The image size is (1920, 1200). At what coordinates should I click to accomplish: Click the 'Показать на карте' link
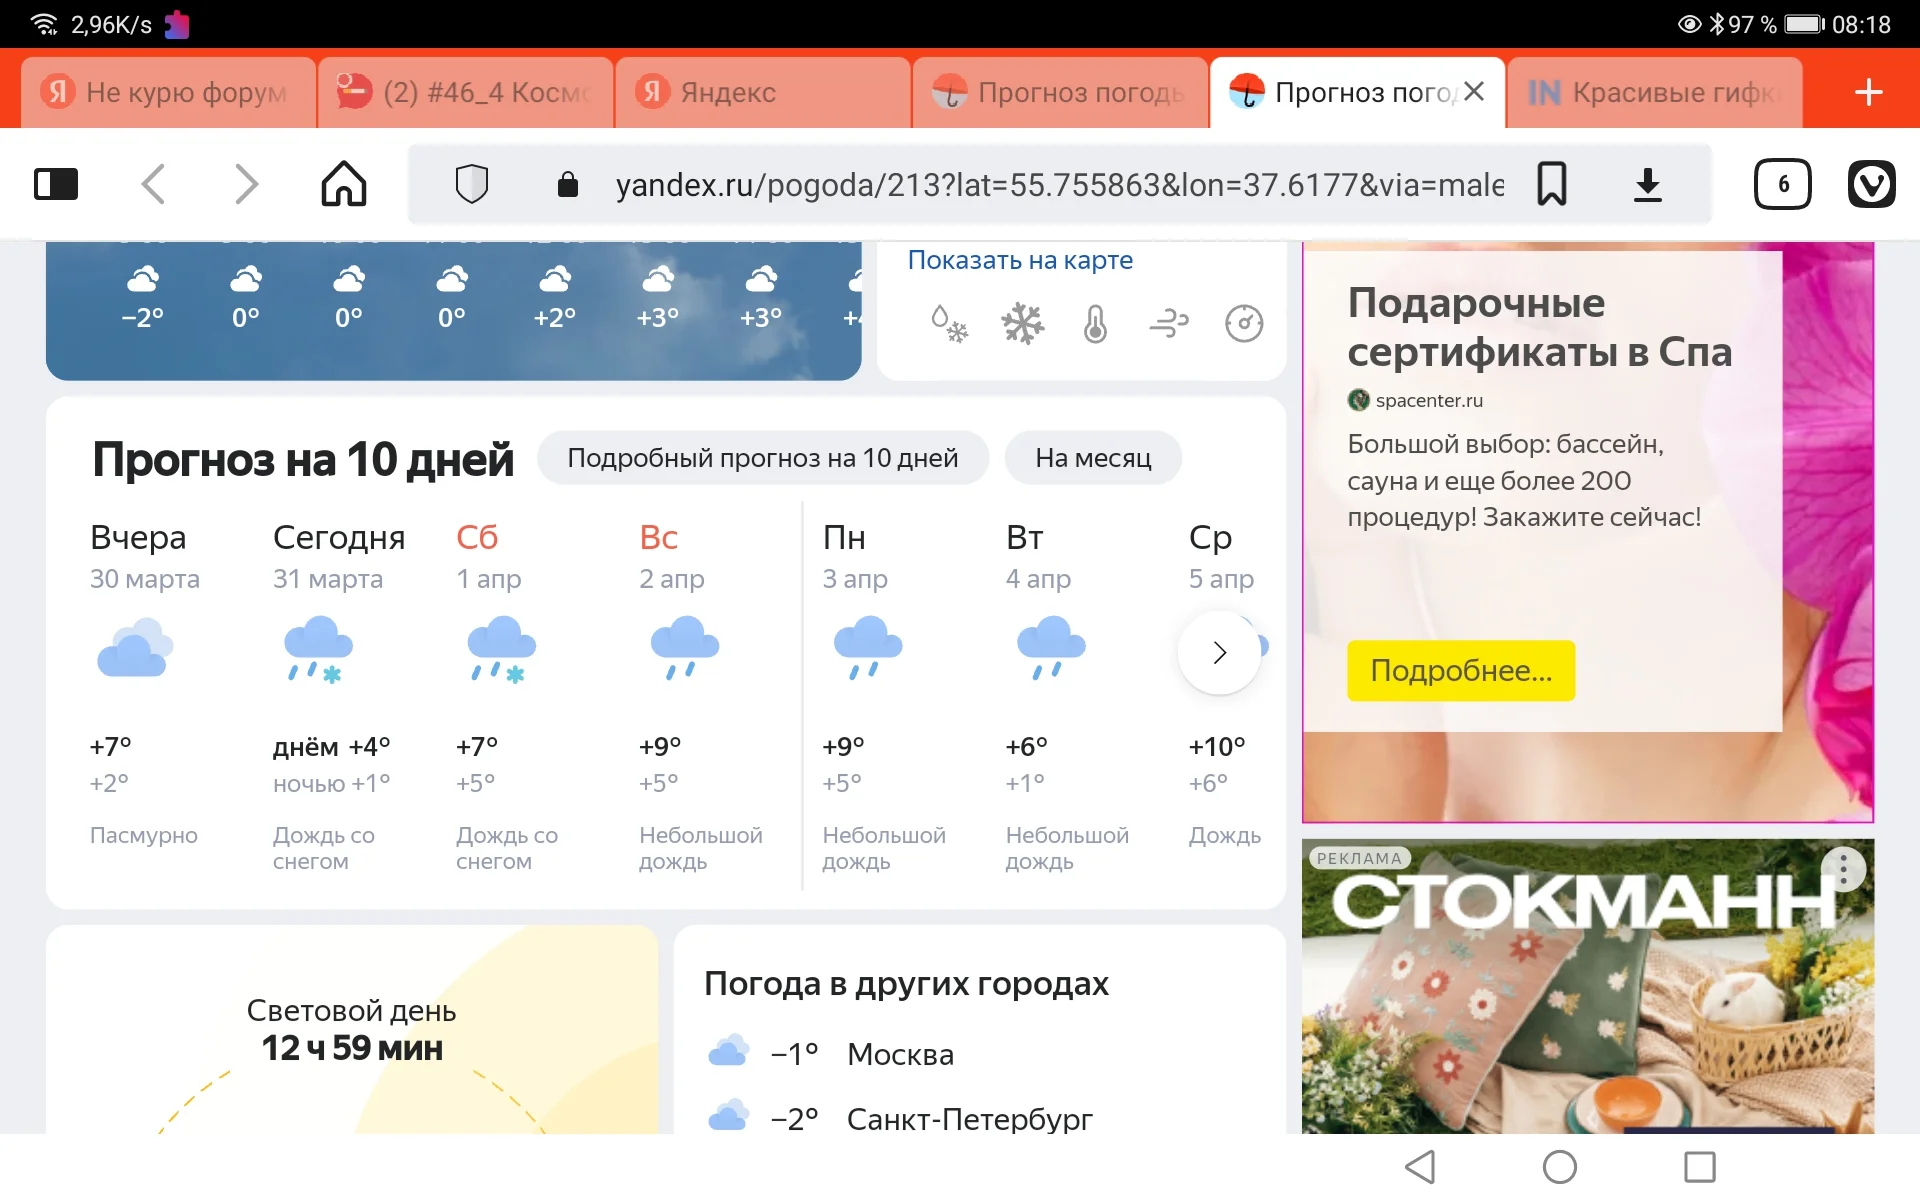click(x=1020, y=259)
